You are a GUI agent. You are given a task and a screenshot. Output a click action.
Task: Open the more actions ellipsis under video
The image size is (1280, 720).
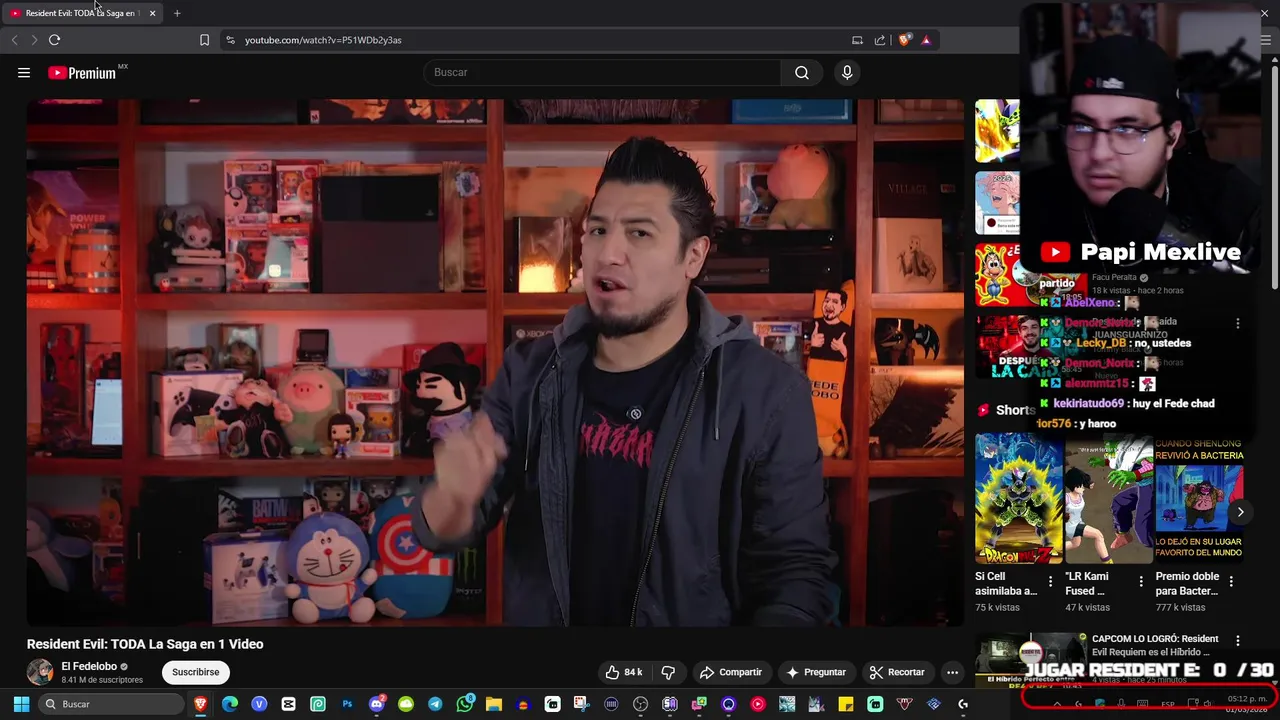coord(952,672)
